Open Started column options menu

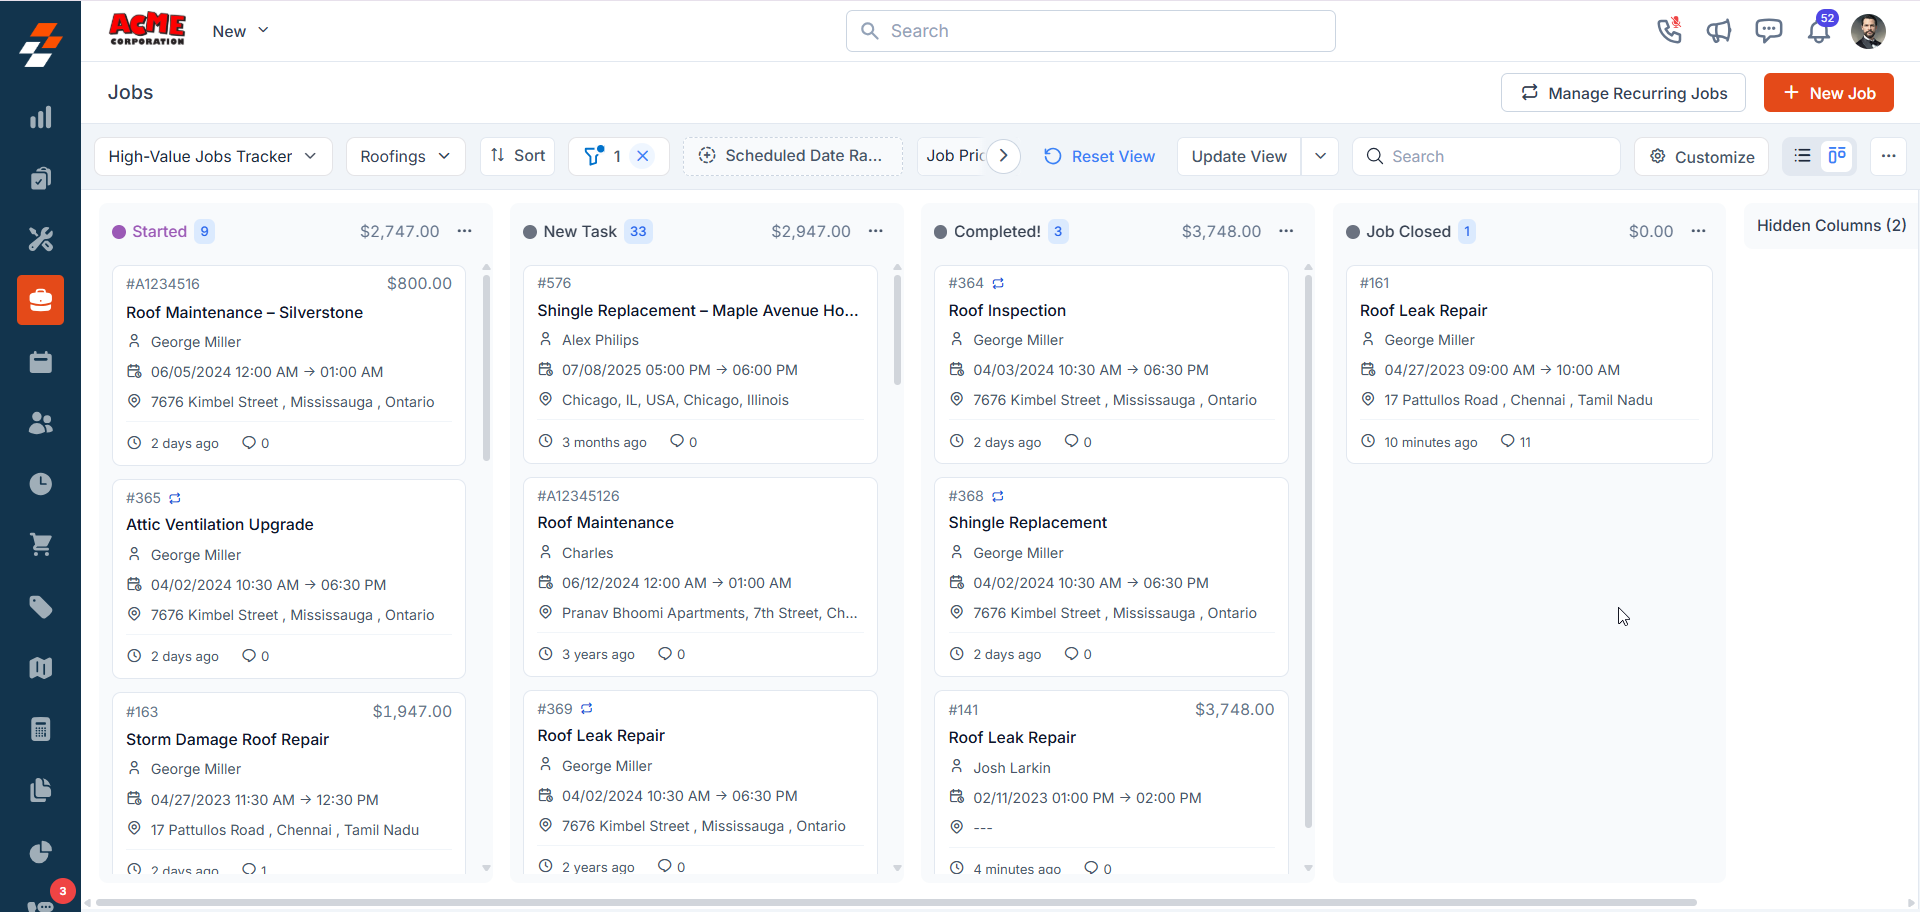(465, 231)
